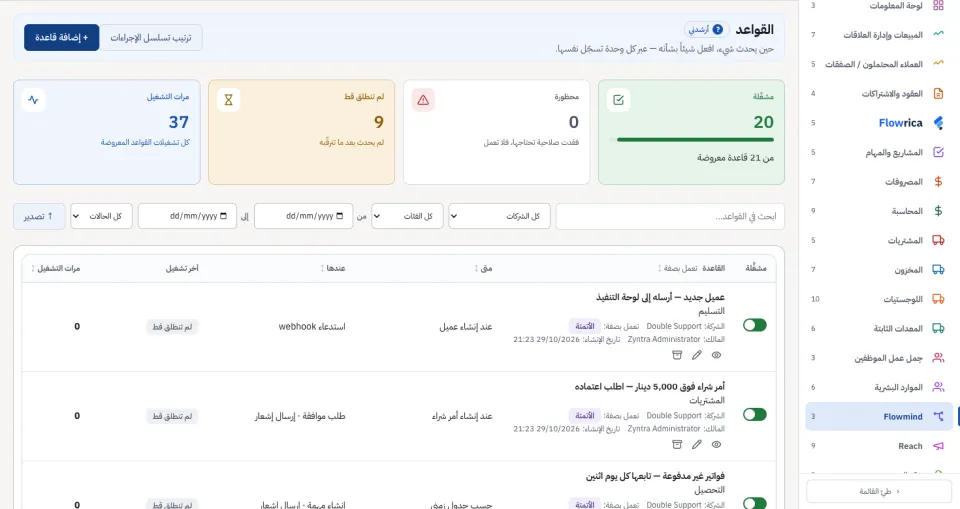Click the + إضافة قاعدة button
960x509 pixels.
coord(61,37)
